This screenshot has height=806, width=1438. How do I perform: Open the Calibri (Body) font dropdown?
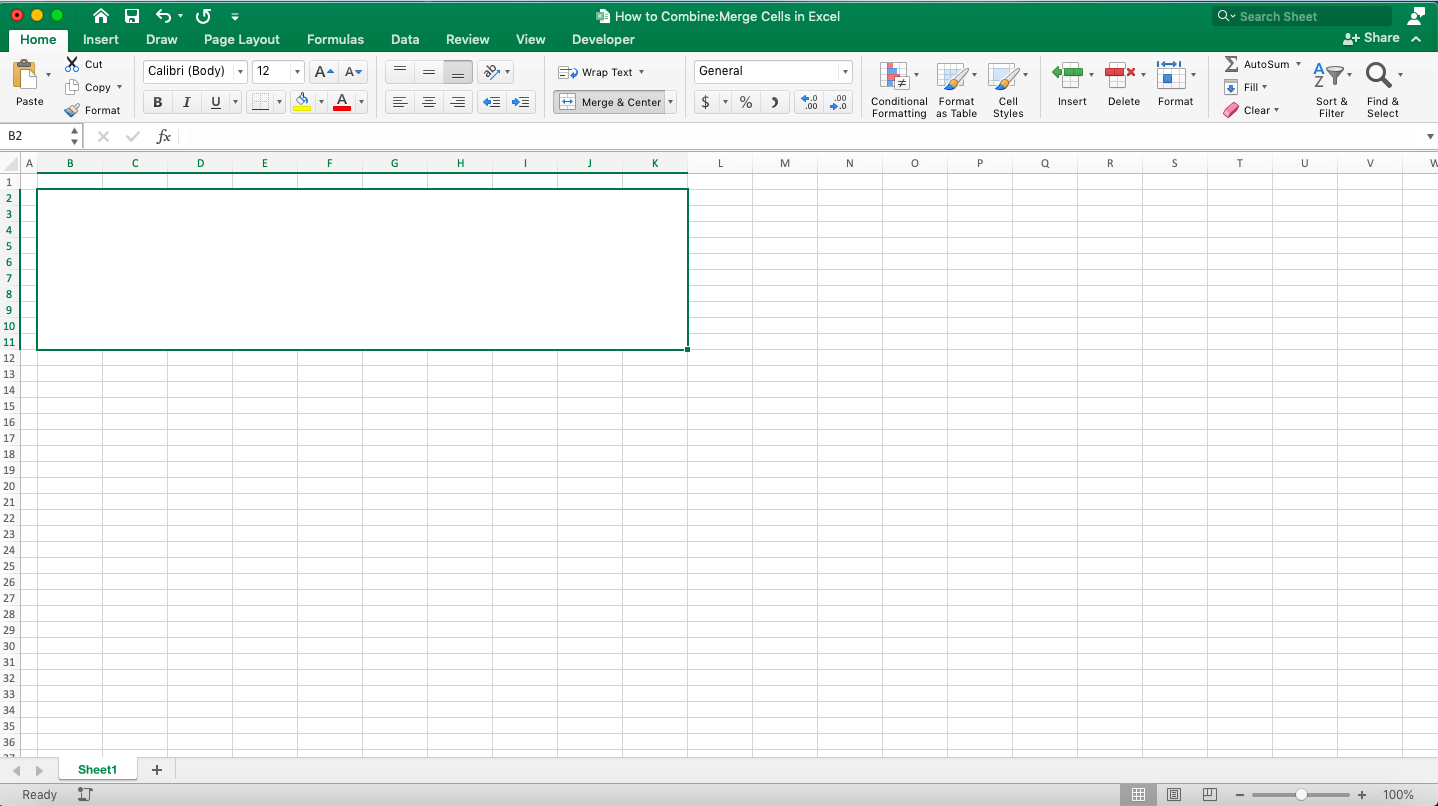point(240,72)
